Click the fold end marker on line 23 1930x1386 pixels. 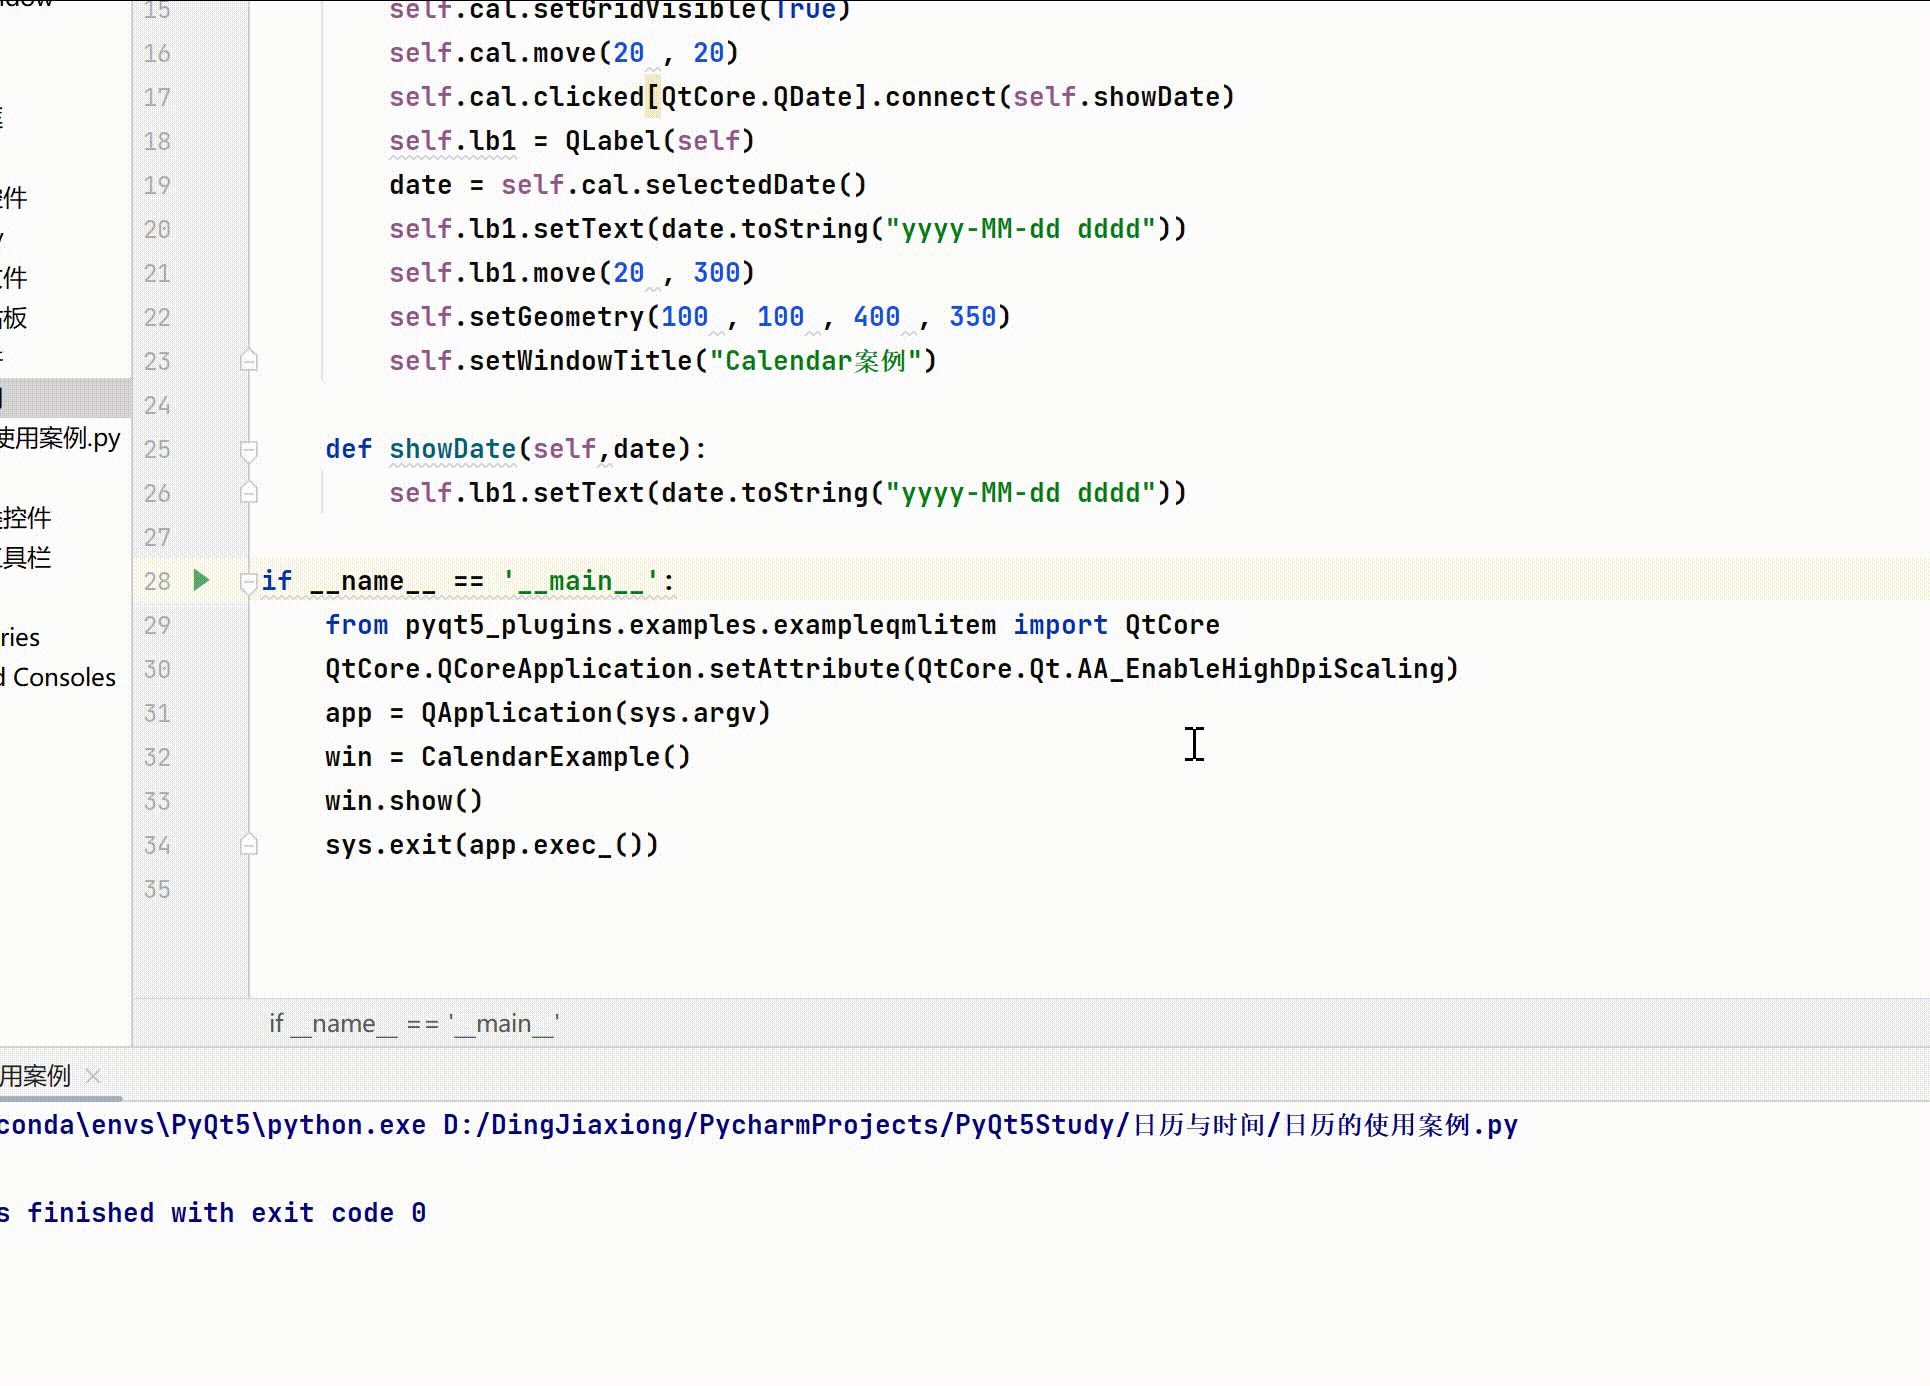249,361
